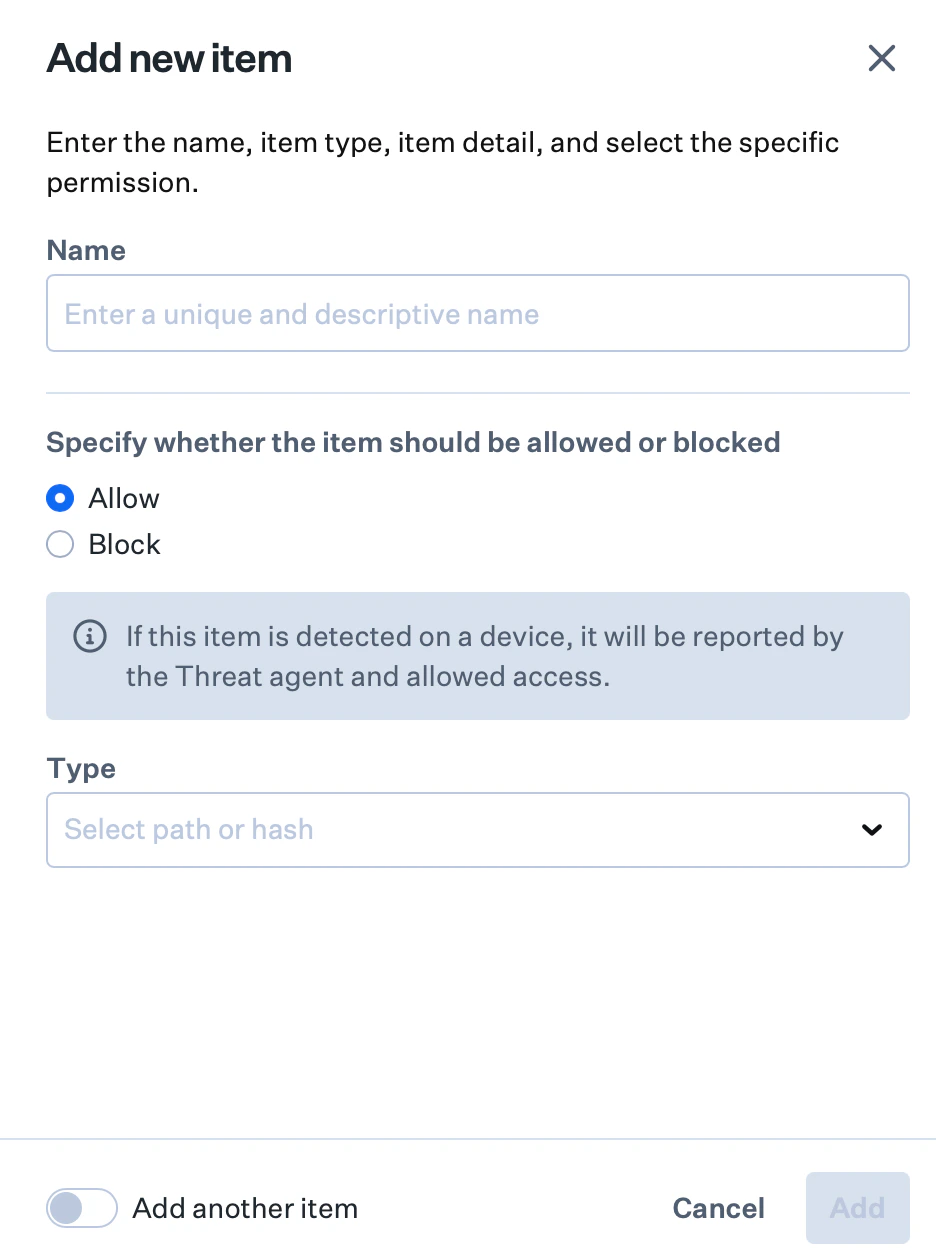Select the Block radio button
Image resolution: width=936 pixels, height=1258 pixels.
click(x=59, y=544)
